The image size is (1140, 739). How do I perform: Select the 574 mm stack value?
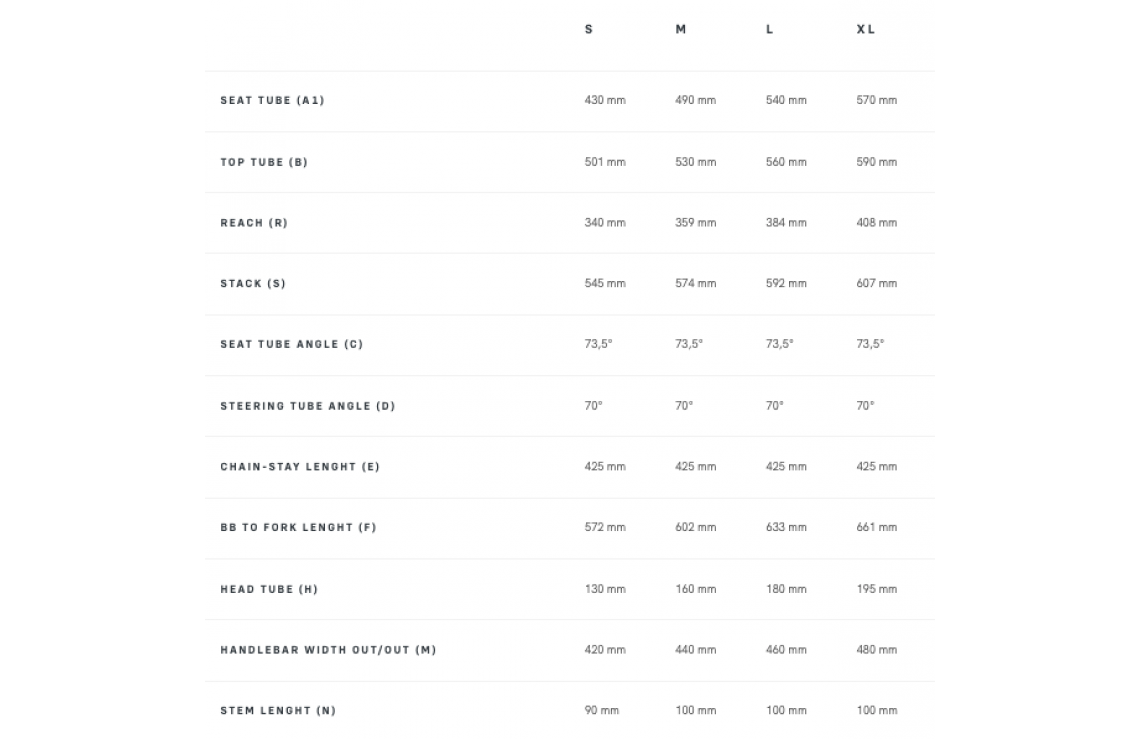(x=695, y=284)
